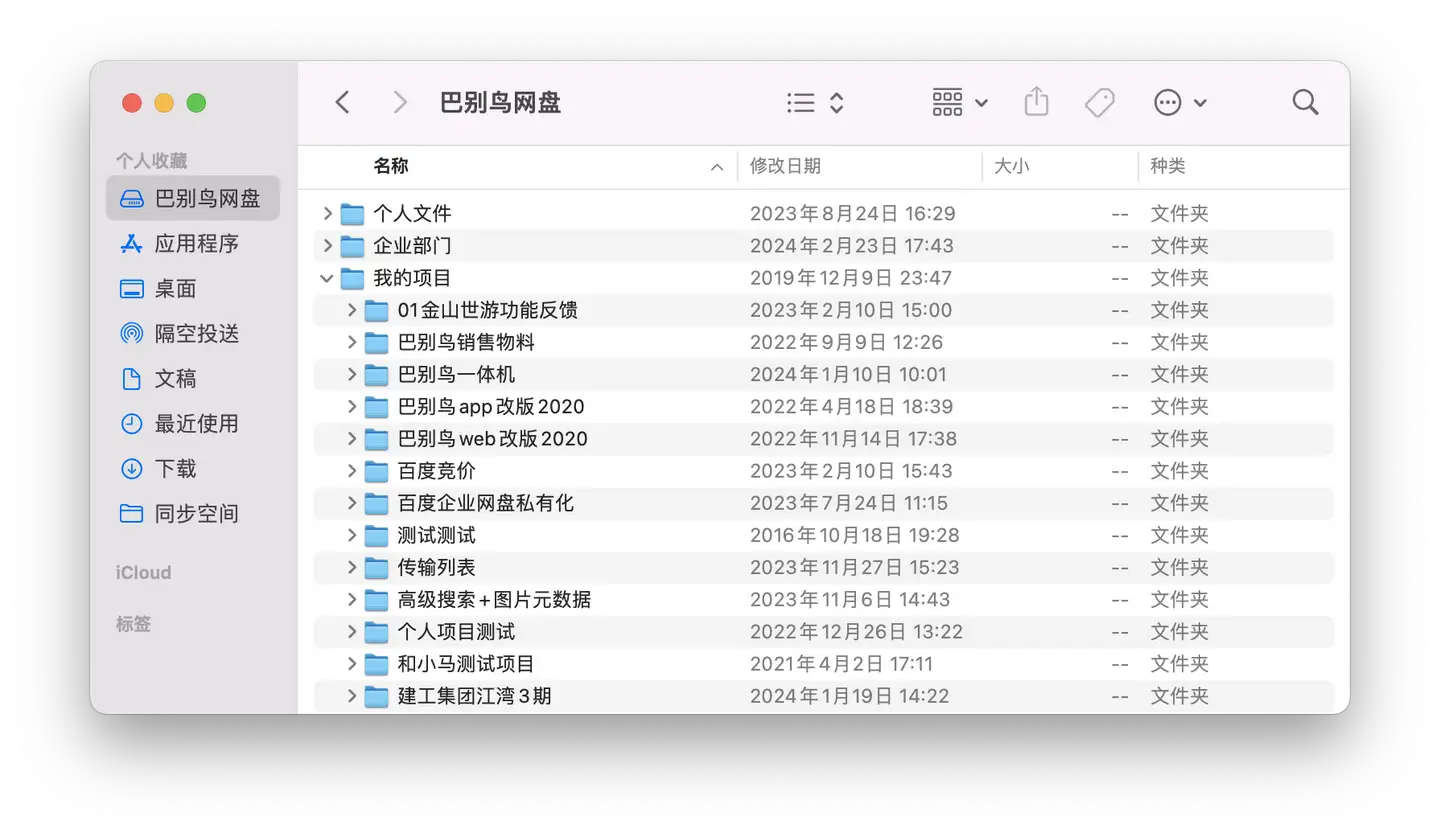This screenshot has width=1440, height=833.
Task: Click the Share toolbar icon
Action: 1036,101
